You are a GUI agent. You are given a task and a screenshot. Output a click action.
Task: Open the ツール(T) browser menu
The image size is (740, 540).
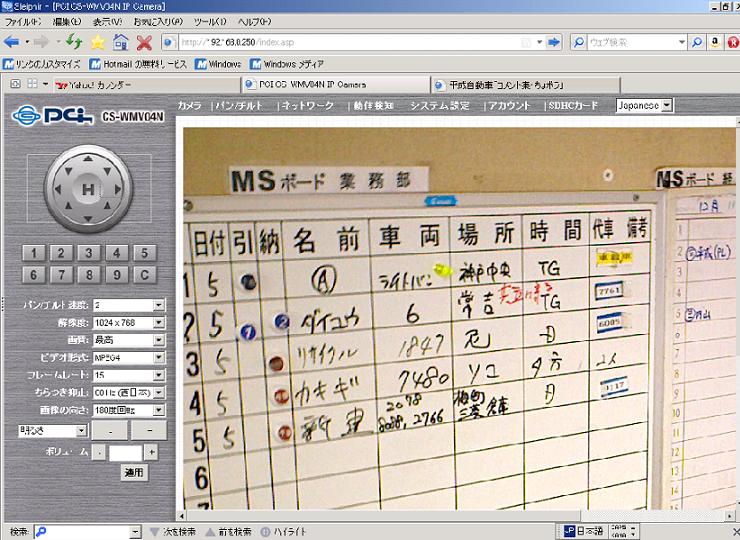point(211,20)
